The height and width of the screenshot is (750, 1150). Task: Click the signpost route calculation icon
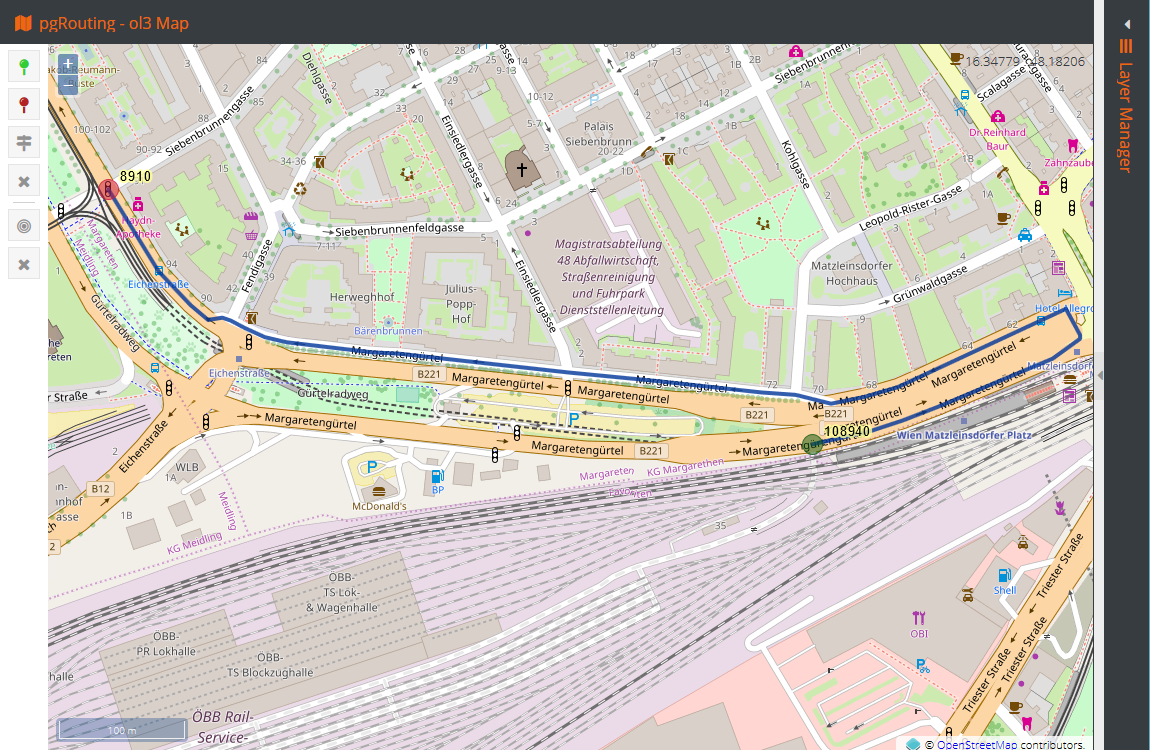point(23,142)
